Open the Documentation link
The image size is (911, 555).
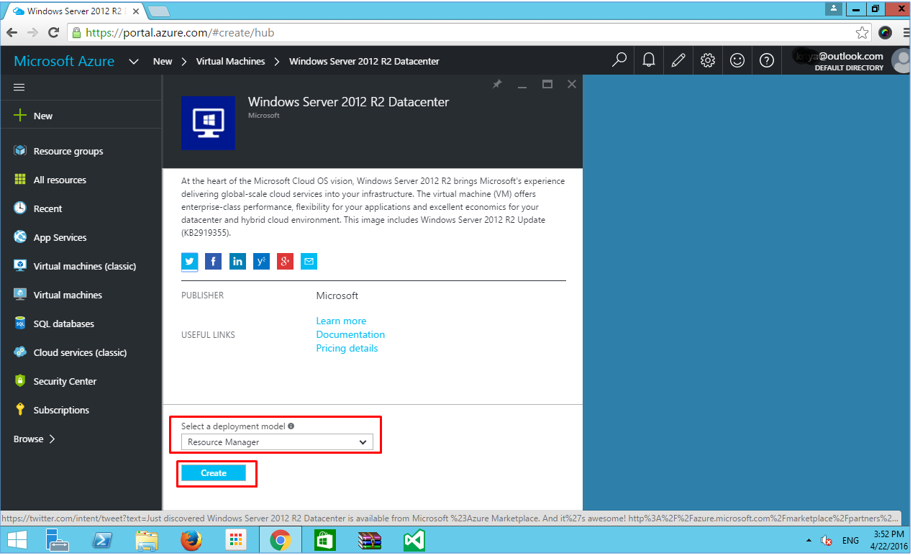(350, 335)
